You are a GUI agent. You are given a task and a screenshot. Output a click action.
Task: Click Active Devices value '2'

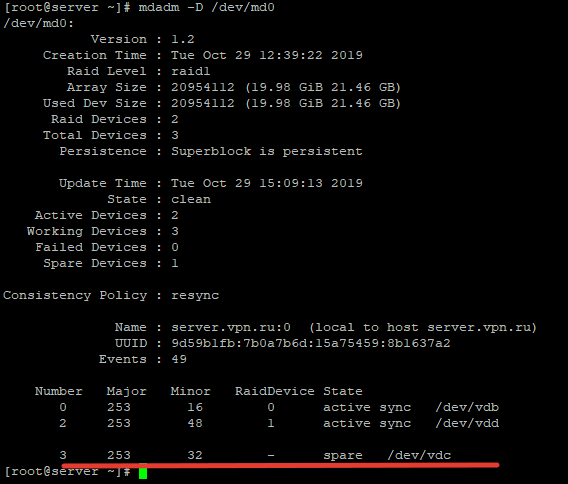[x=175, y=215]
